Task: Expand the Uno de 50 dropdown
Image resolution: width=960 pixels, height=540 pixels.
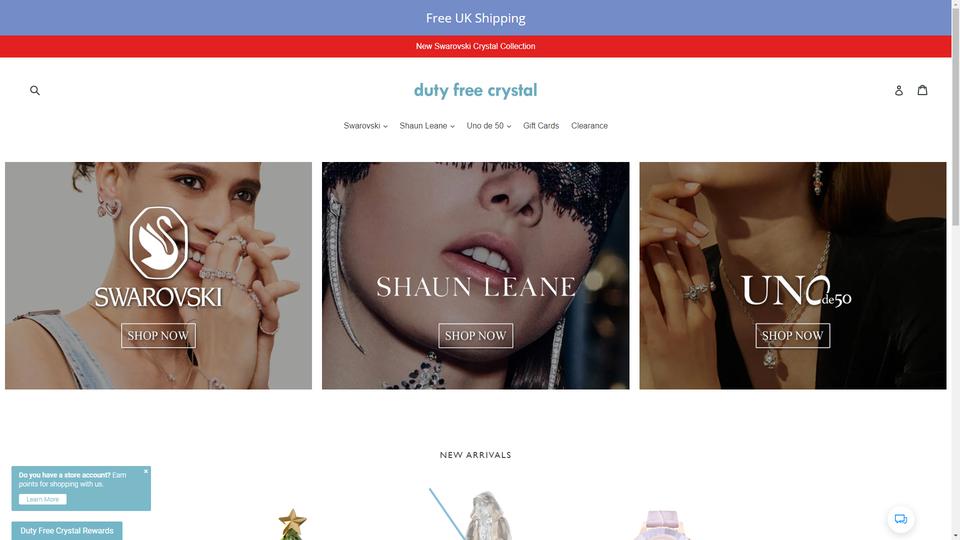Action: tap(489, 126)
